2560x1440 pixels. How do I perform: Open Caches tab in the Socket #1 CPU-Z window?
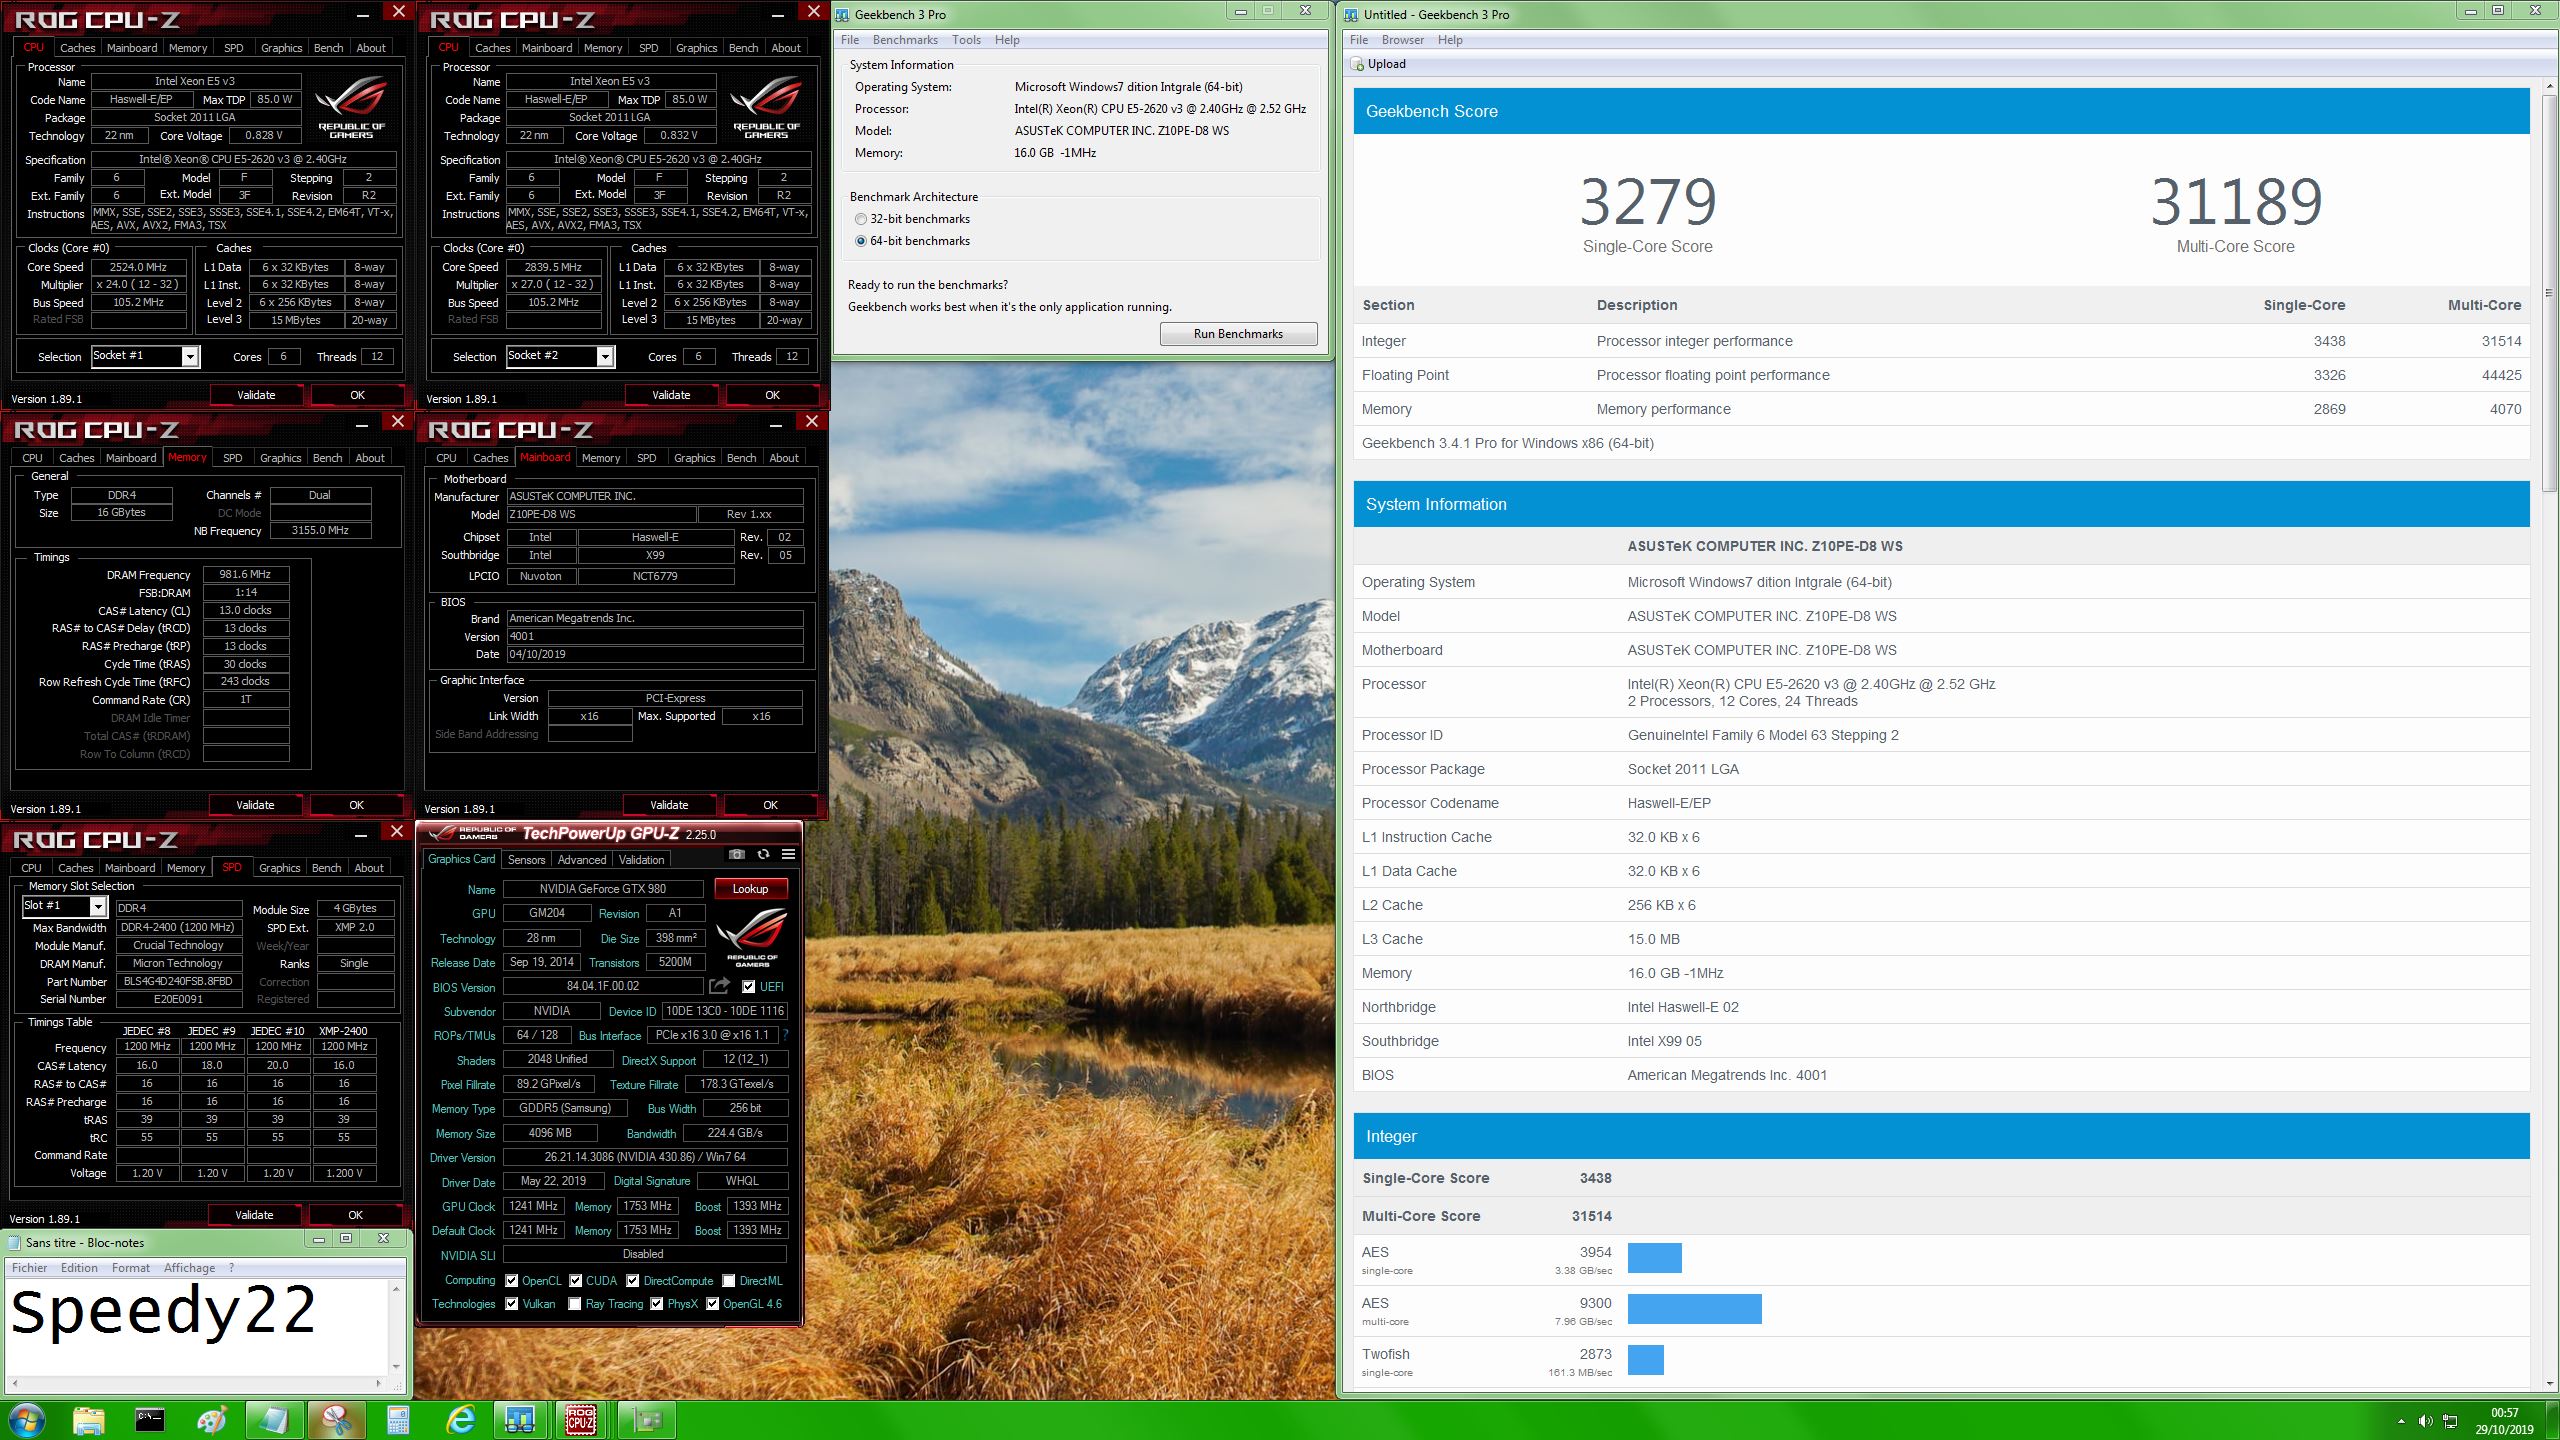[77, 48]
